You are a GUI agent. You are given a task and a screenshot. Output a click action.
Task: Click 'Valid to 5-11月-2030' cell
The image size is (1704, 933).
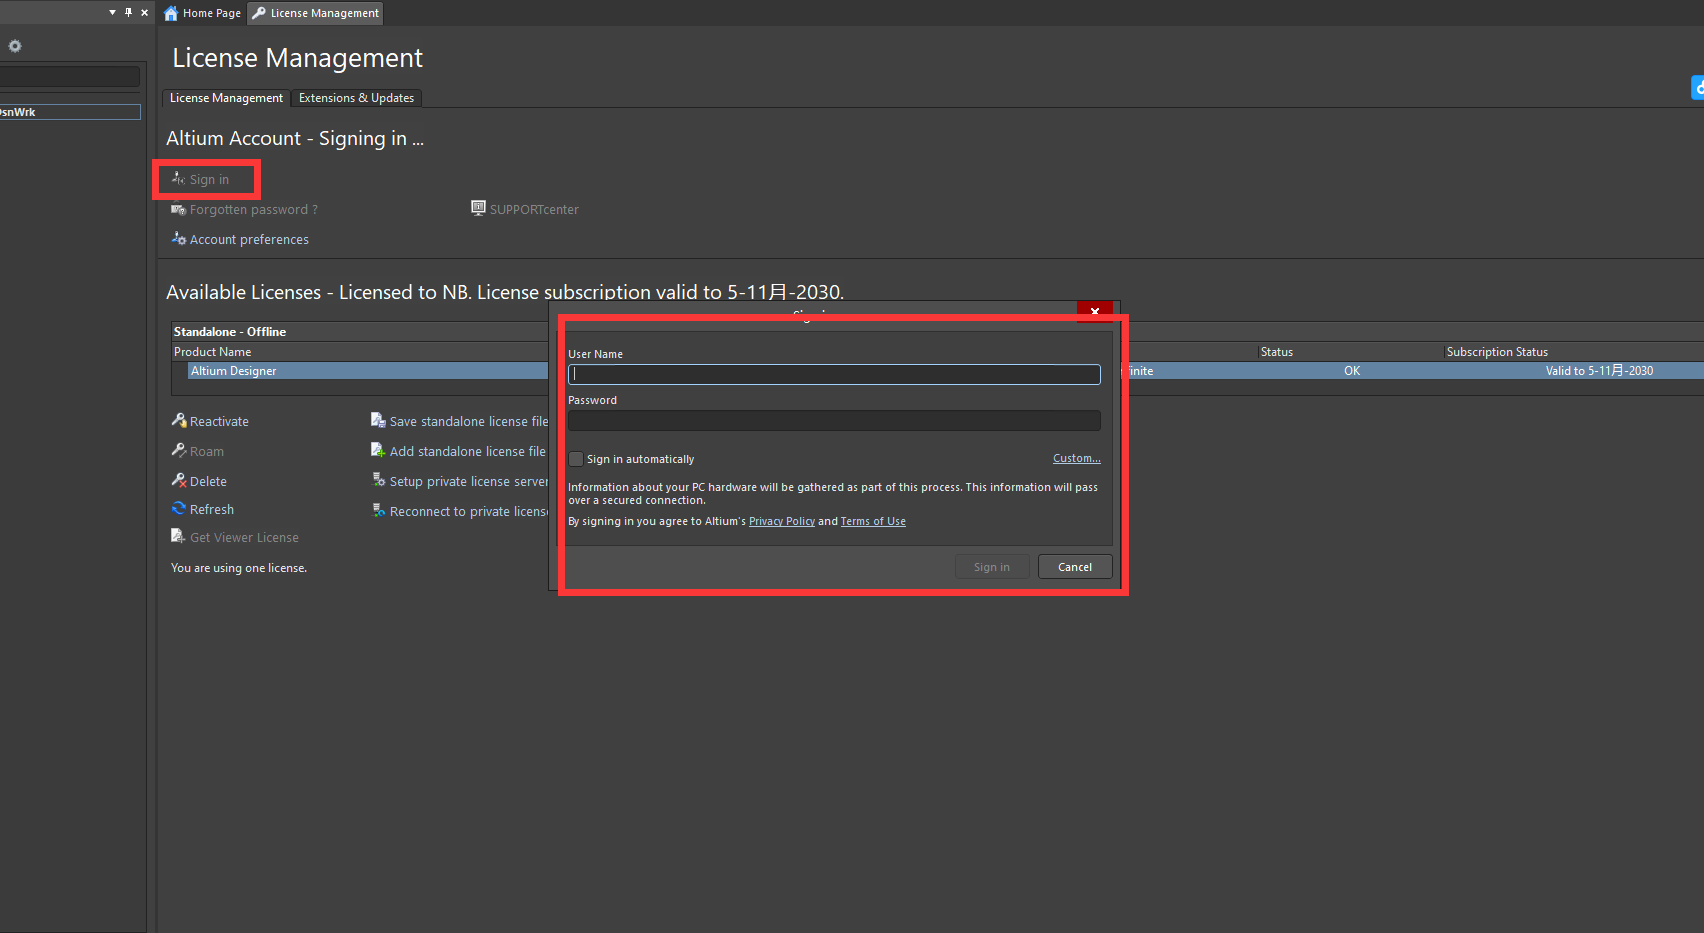tap(1599, 371)
